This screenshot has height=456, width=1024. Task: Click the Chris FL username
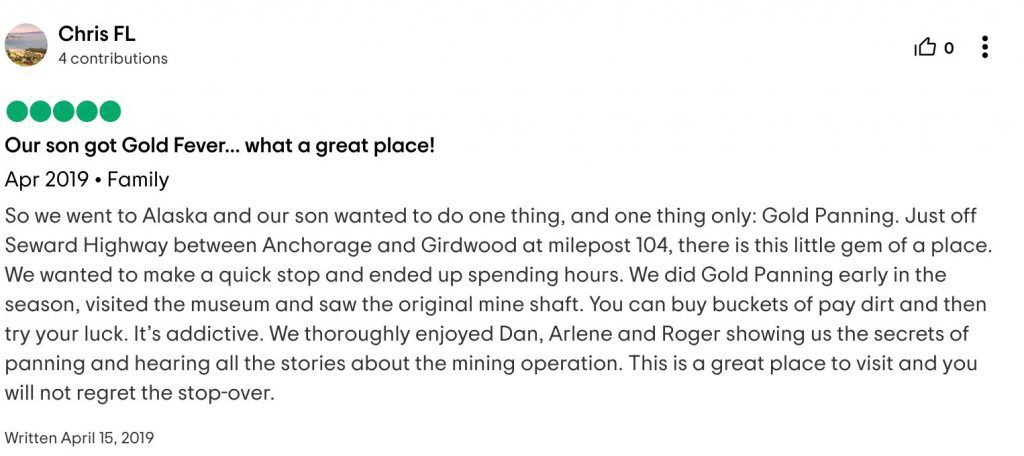coord(97,33)
